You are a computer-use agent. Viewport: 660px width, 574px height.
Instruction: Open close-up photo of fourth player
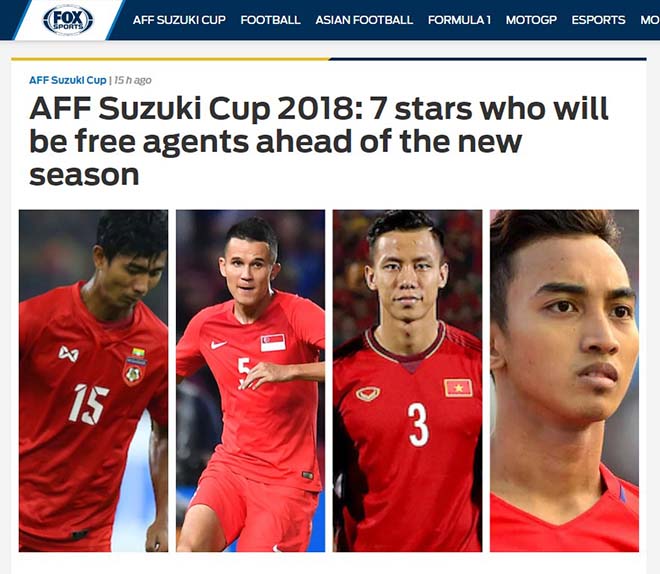pyautogui.click(x=564, y=381)
